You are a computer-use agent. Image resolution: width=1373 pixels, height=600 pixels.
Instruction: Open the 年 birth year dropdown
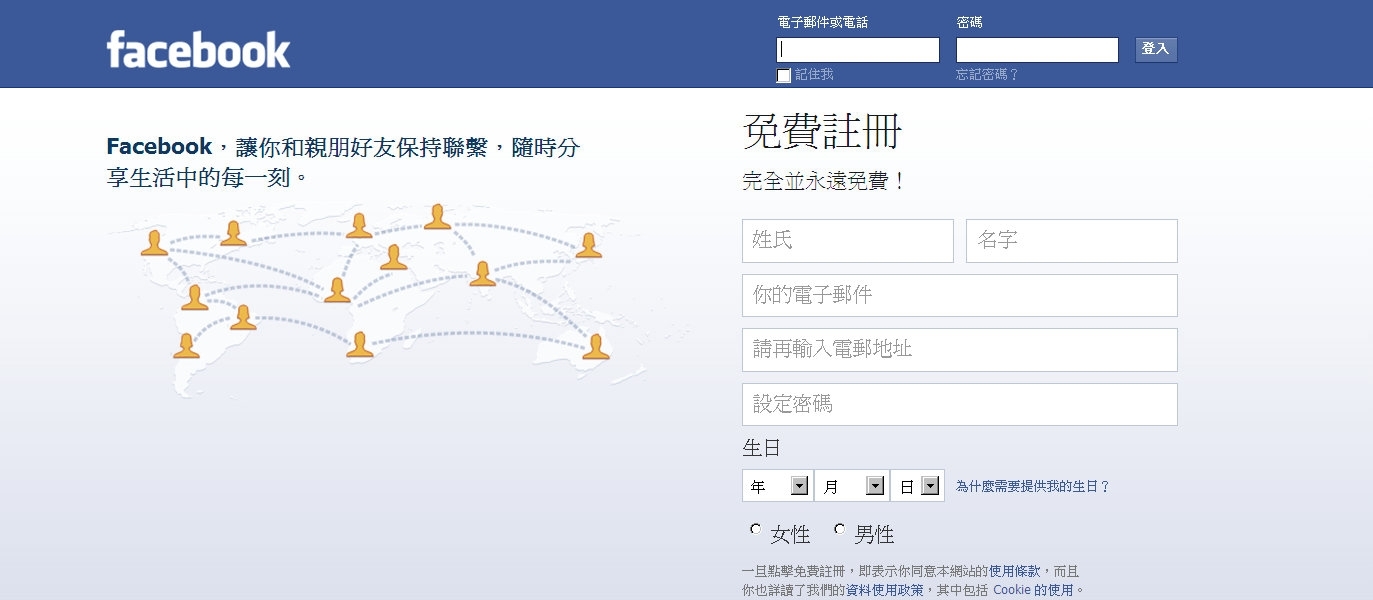777,486
